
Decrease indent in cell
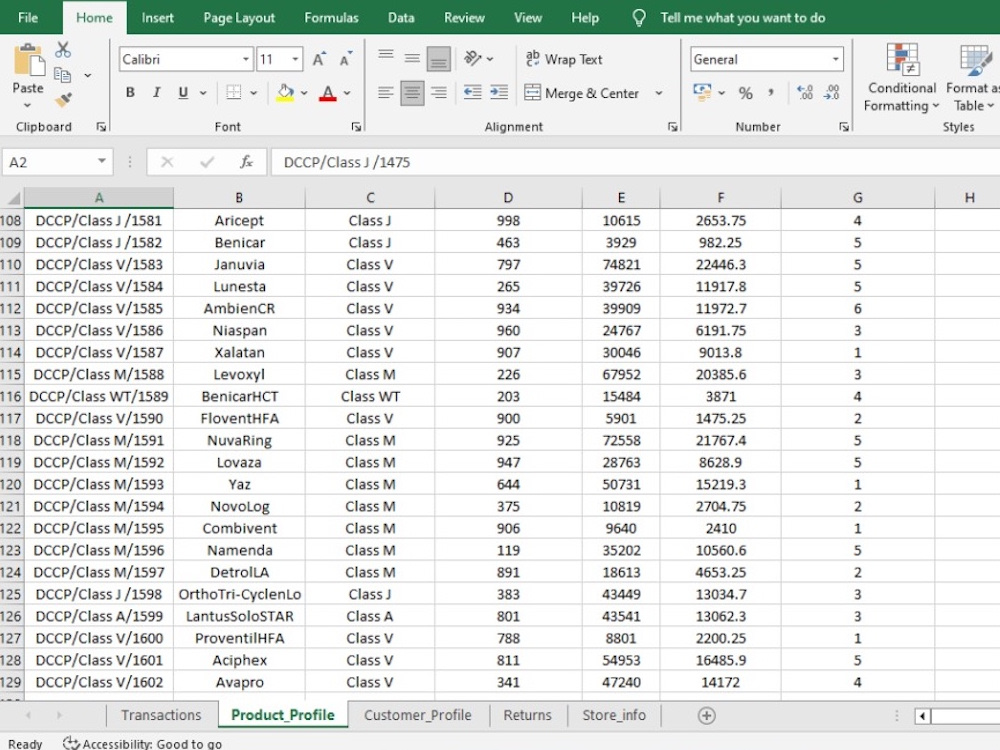(x=473, y=93)
